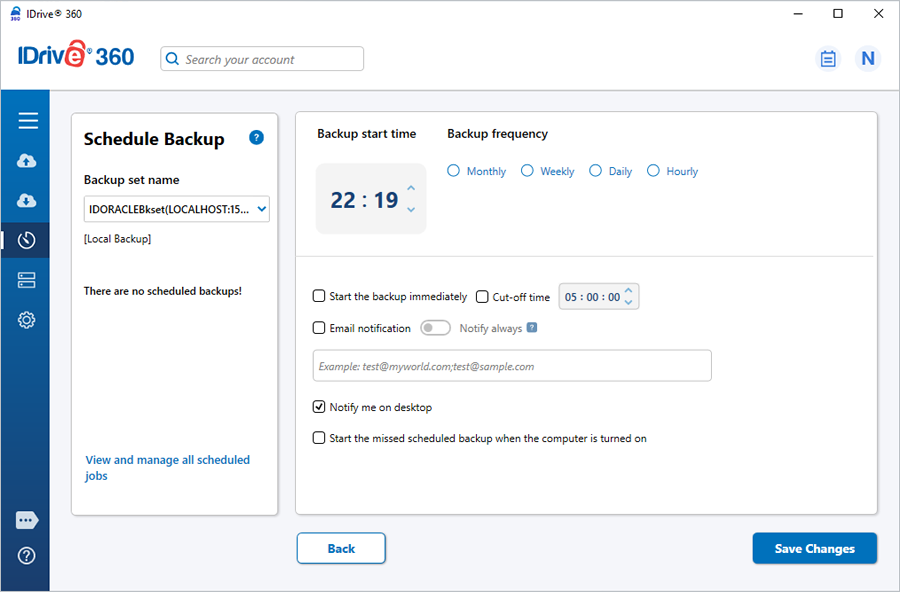Open the server/devices sidebar icon
This screenshot has width=900, height=592.
(27, 280)
